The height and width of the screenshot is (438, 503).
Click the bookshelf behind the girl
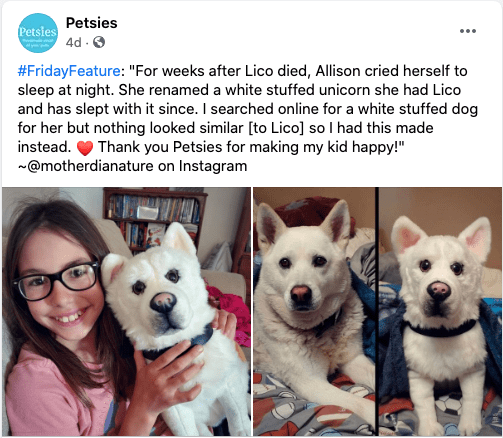pyautogui.click(x=154, y=219)
